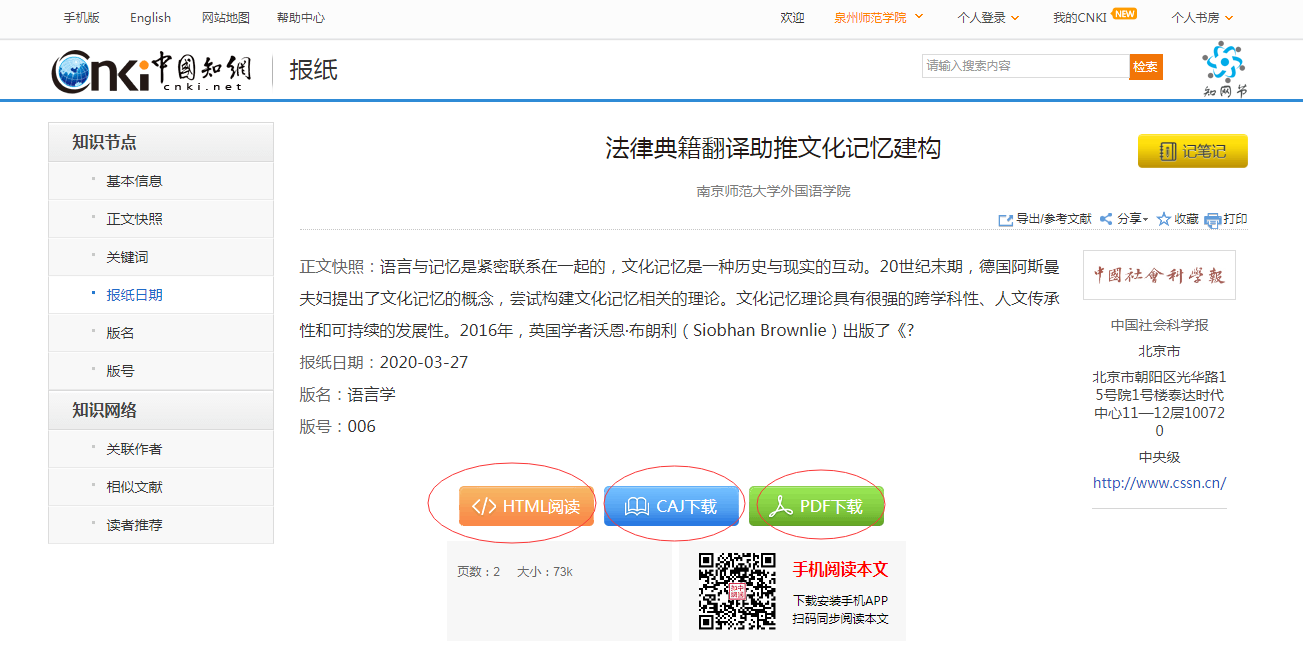Click the CNKI logo

click(x=152, y=70)
